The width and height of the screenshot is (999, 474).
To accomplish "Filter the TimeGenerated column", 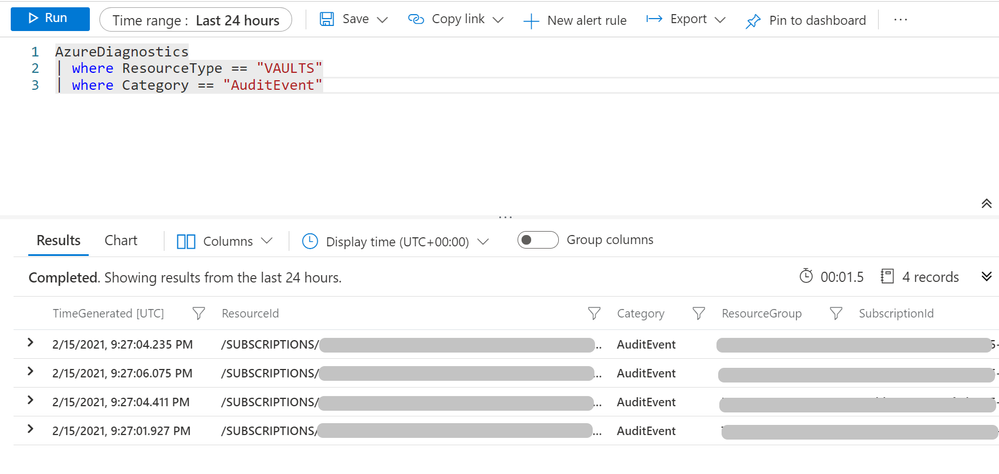I will point(199,314).
